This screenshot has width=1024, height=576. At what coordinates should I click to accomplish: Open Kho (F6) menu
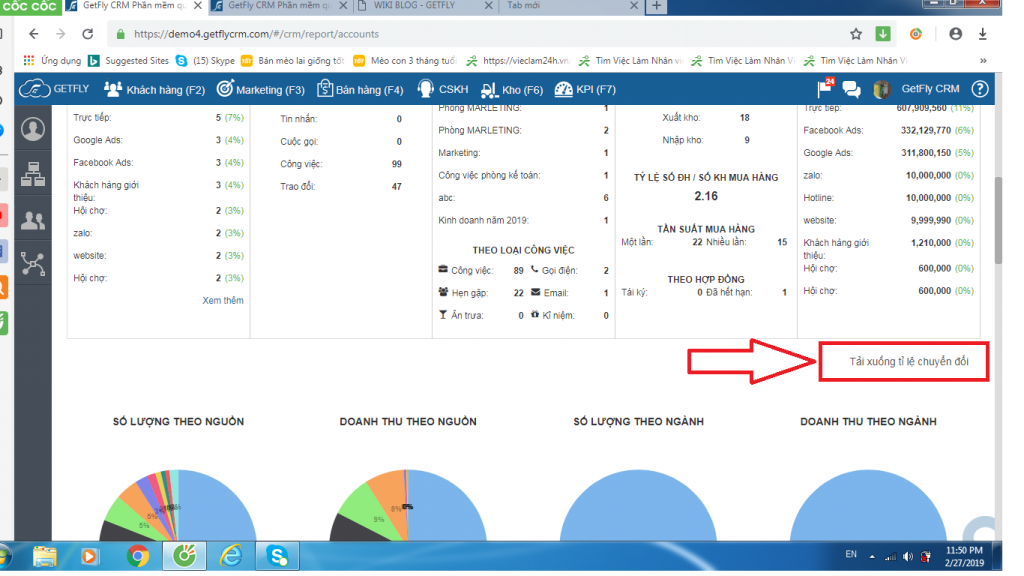(x=512, y=89)
